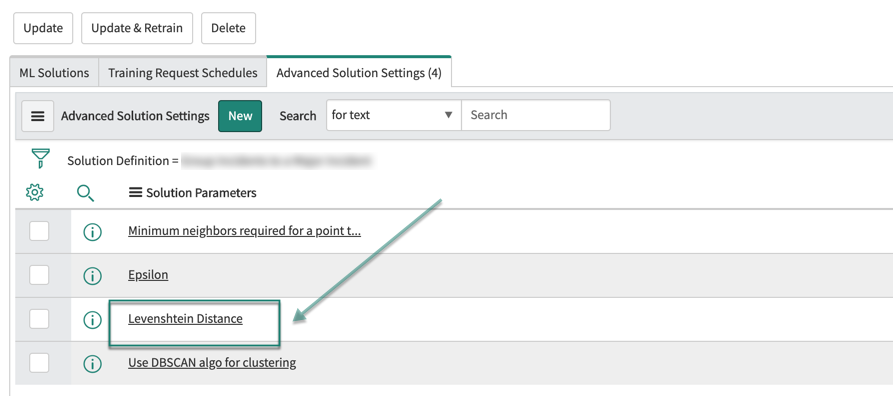This screenshot has height=396, width=893.
Task: Switch to the ML Solutions tab
Action: click(x=54, y=73)
